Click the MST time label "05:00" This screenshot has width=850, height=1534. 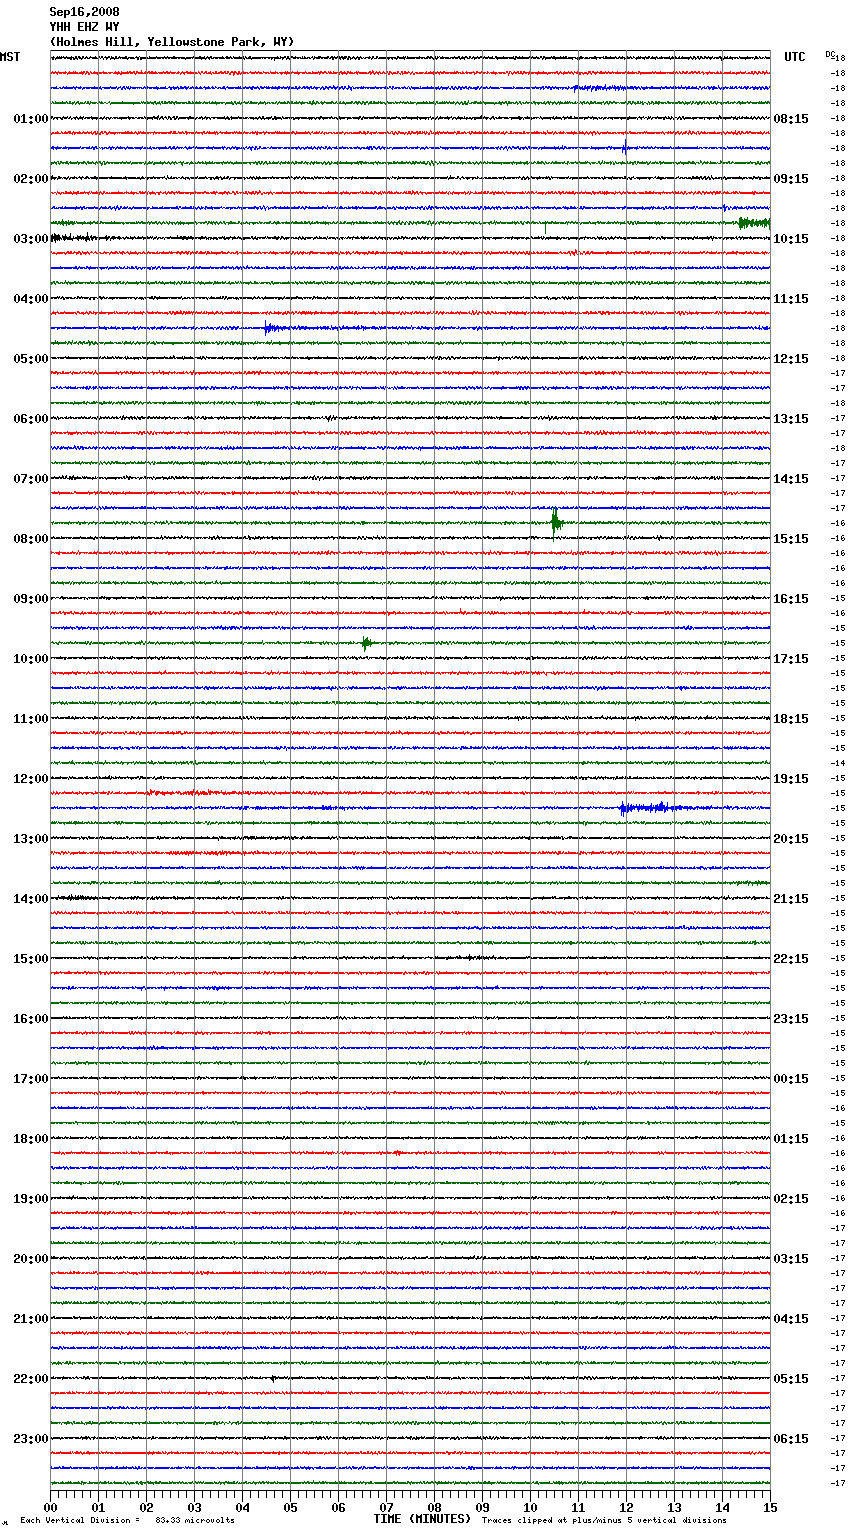tap(31, 359)
